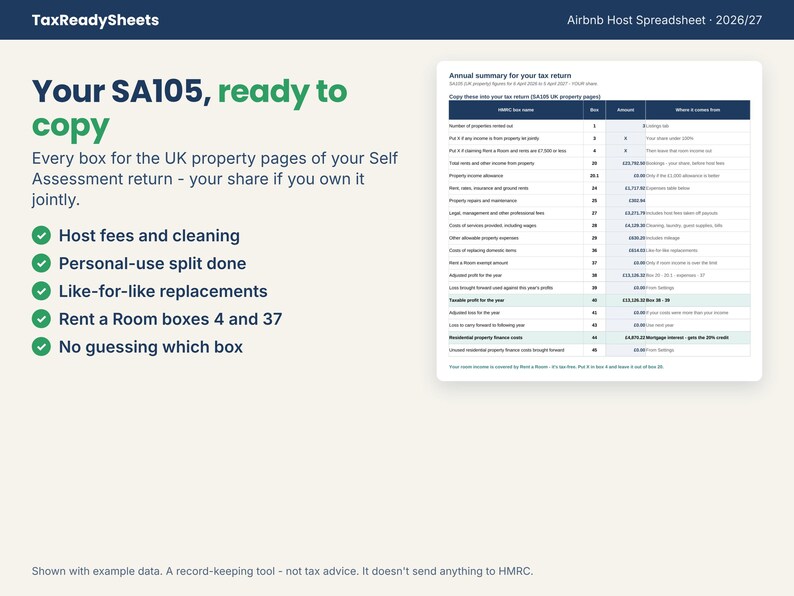
Task: Click the 'Annual summary for your tax return' title
Action: pyautogui.click(x=510, y=75)
